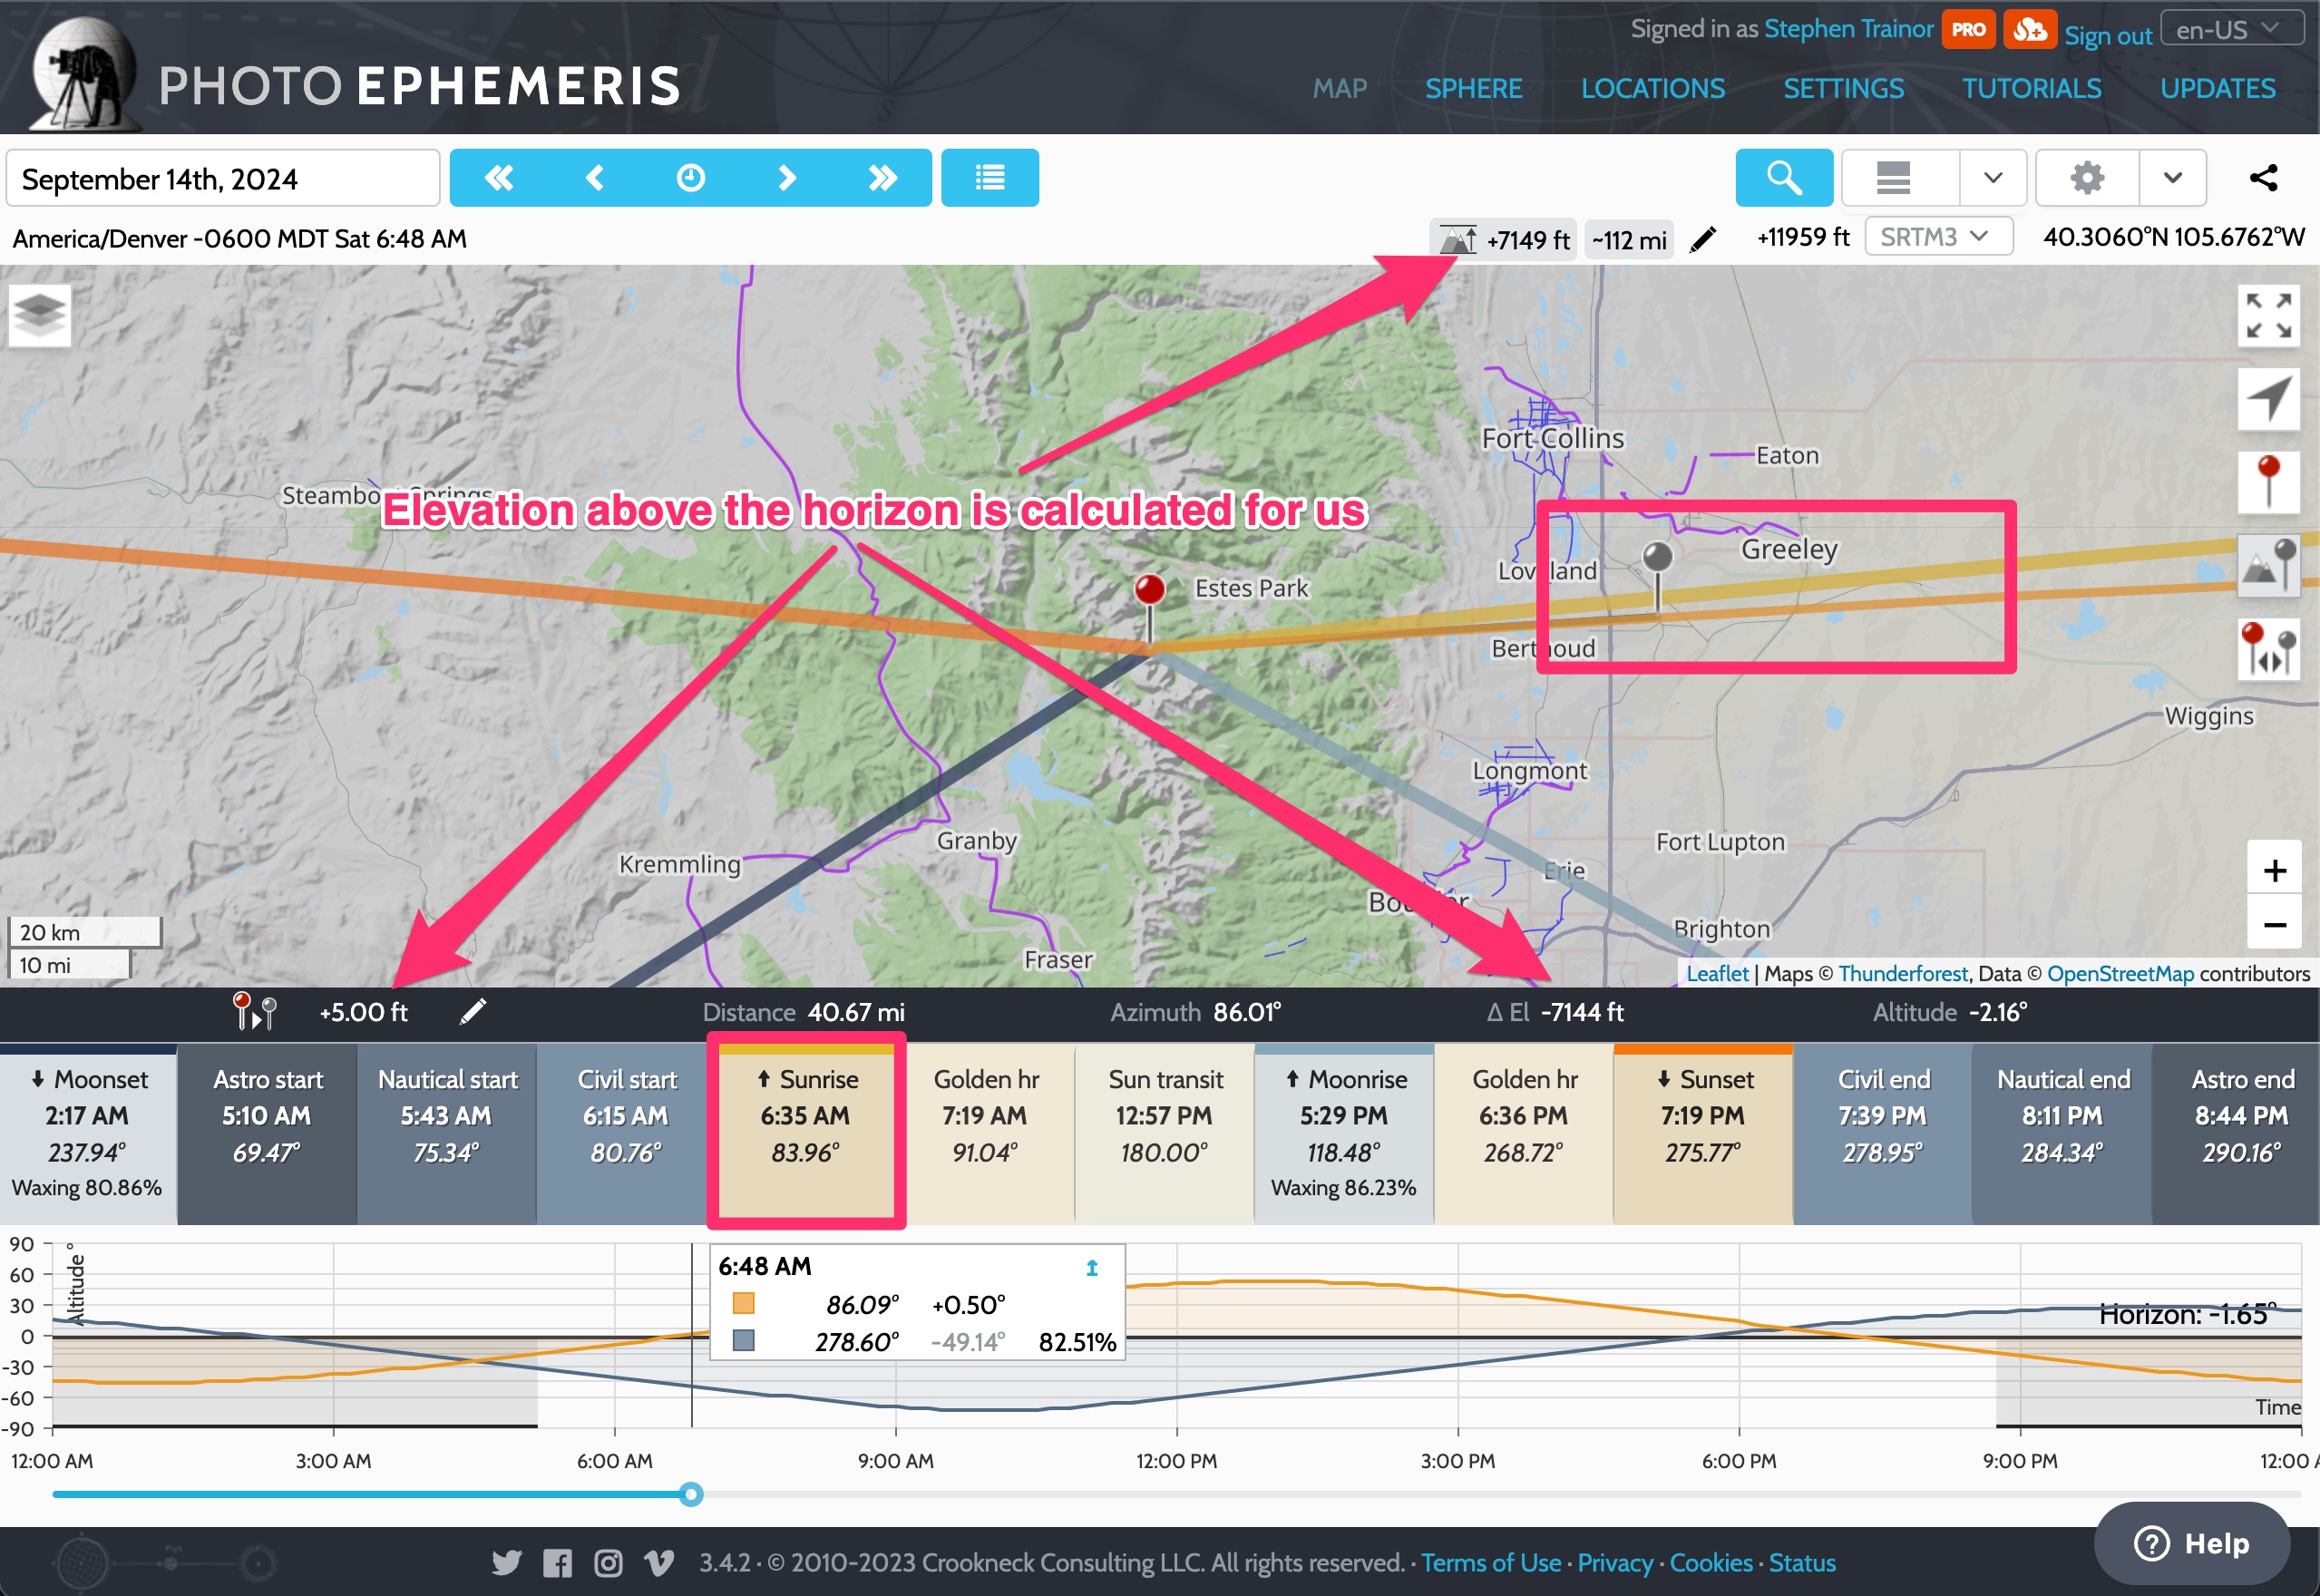Click the grey secondary pin near Greeley

(1658, 575)
